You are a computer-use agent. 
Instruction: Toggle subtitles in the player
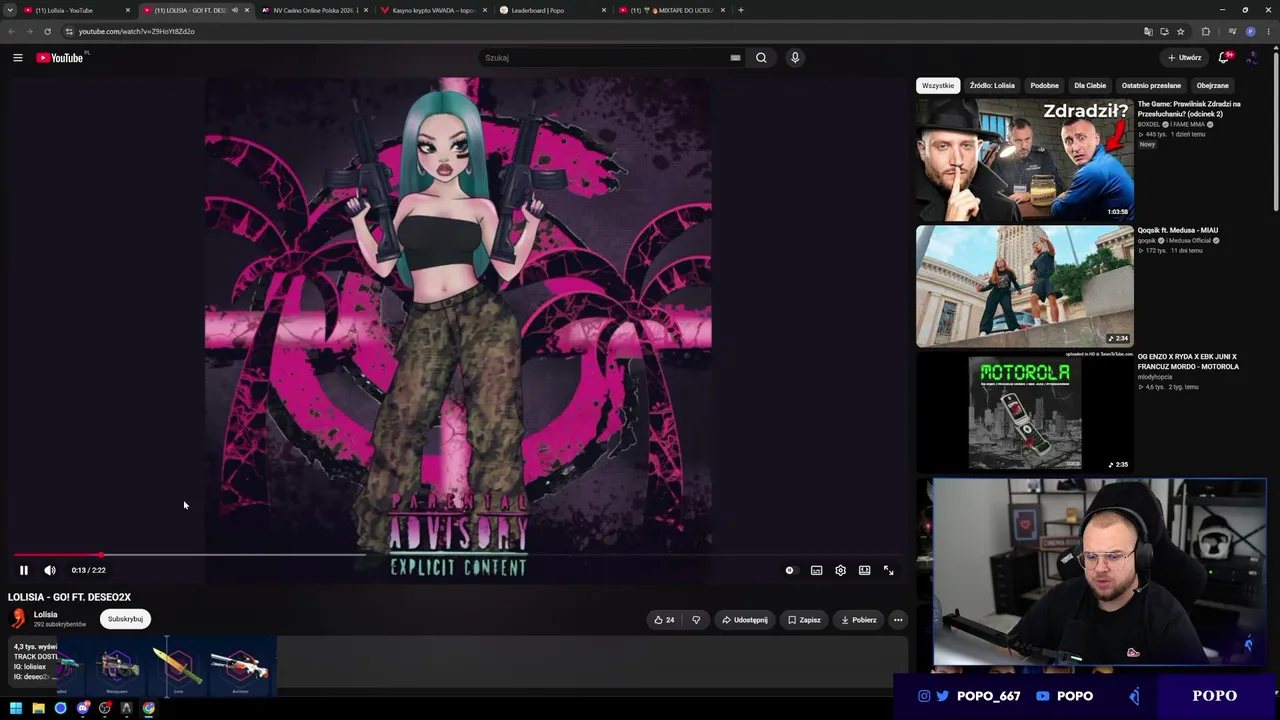coord(816,570)
